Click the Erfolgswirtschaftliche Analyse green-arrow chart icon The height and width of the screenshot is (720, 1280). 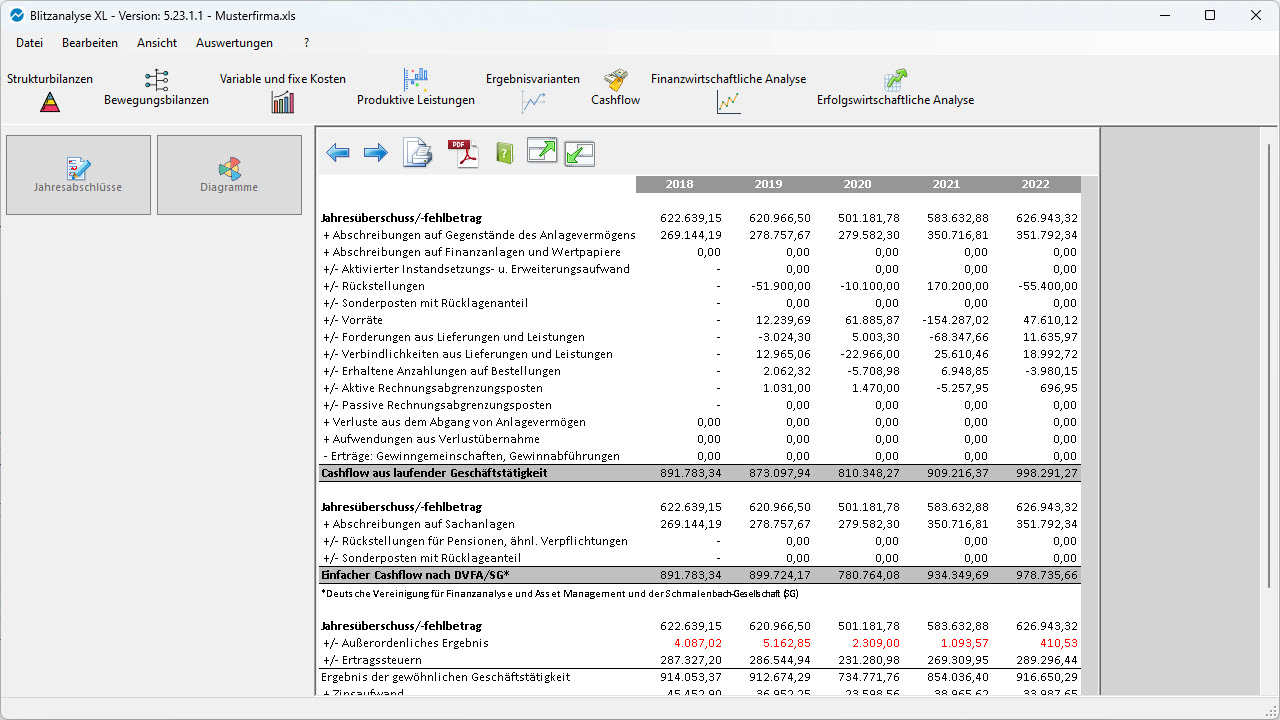pyautogui.click(x=895, y=80)
